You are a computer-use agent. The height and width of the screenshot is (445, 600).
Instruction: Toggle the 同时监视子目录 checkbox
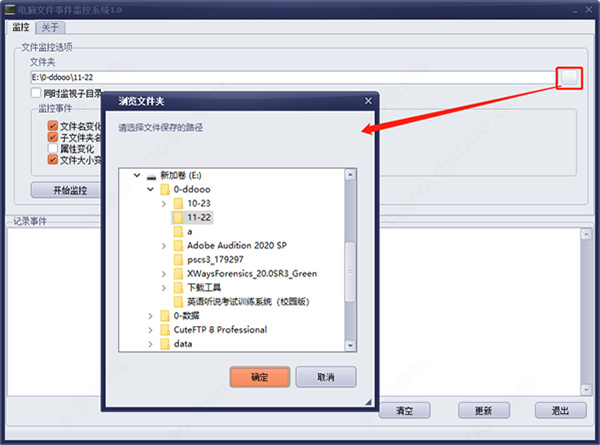(x=36, y=93)
